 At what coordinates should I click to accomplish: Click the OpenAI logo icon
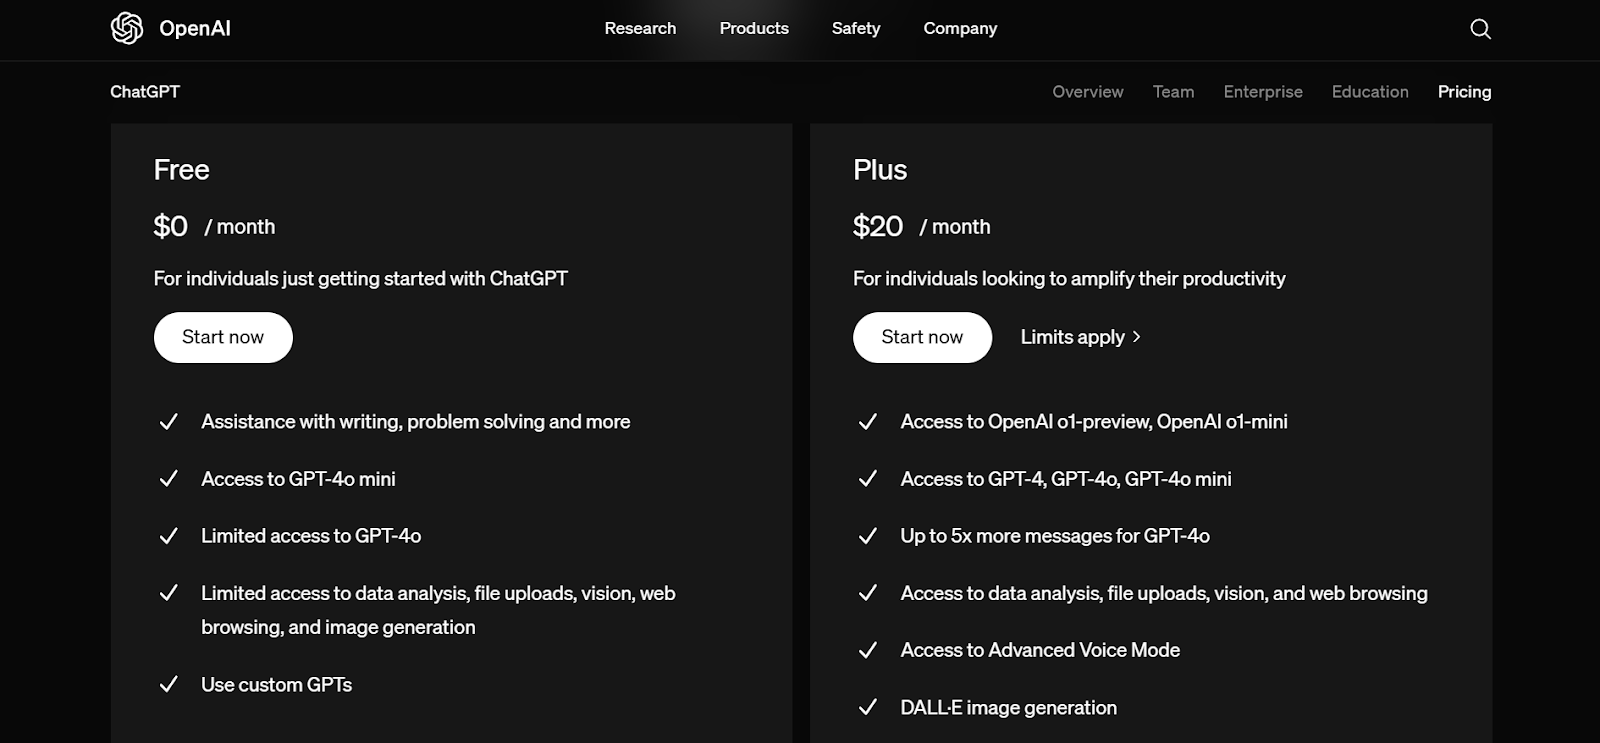(x=127, y=28)
